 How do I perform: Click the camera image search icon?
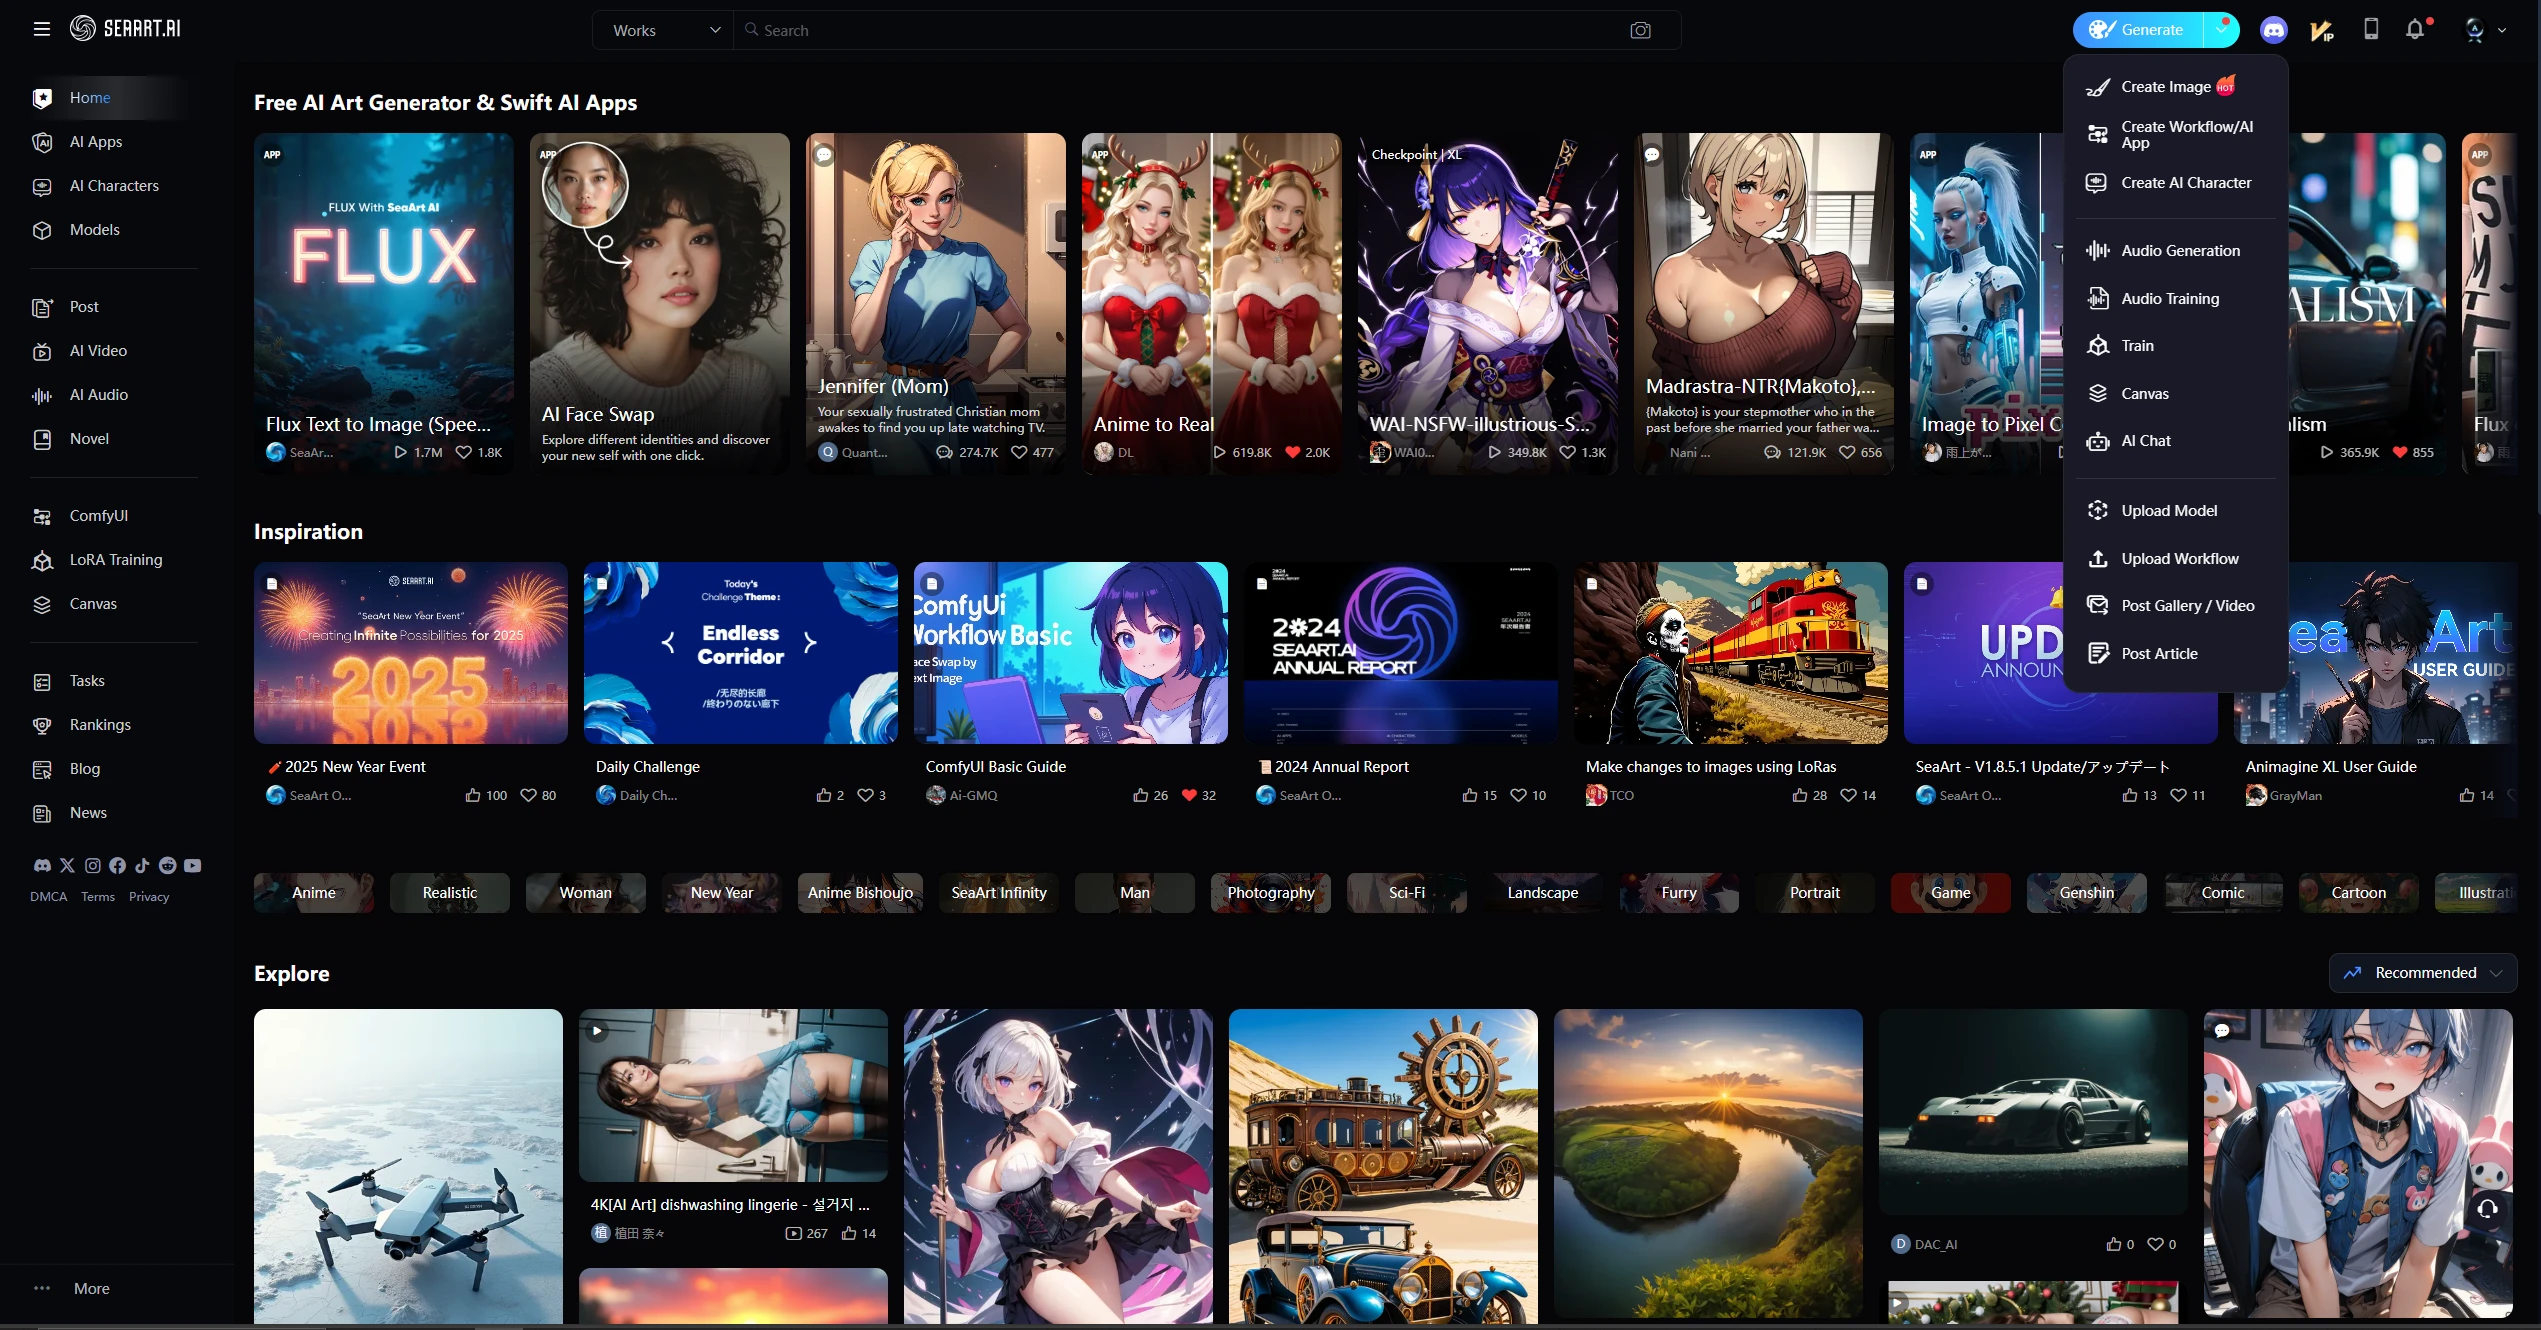tap(1640, 30)
